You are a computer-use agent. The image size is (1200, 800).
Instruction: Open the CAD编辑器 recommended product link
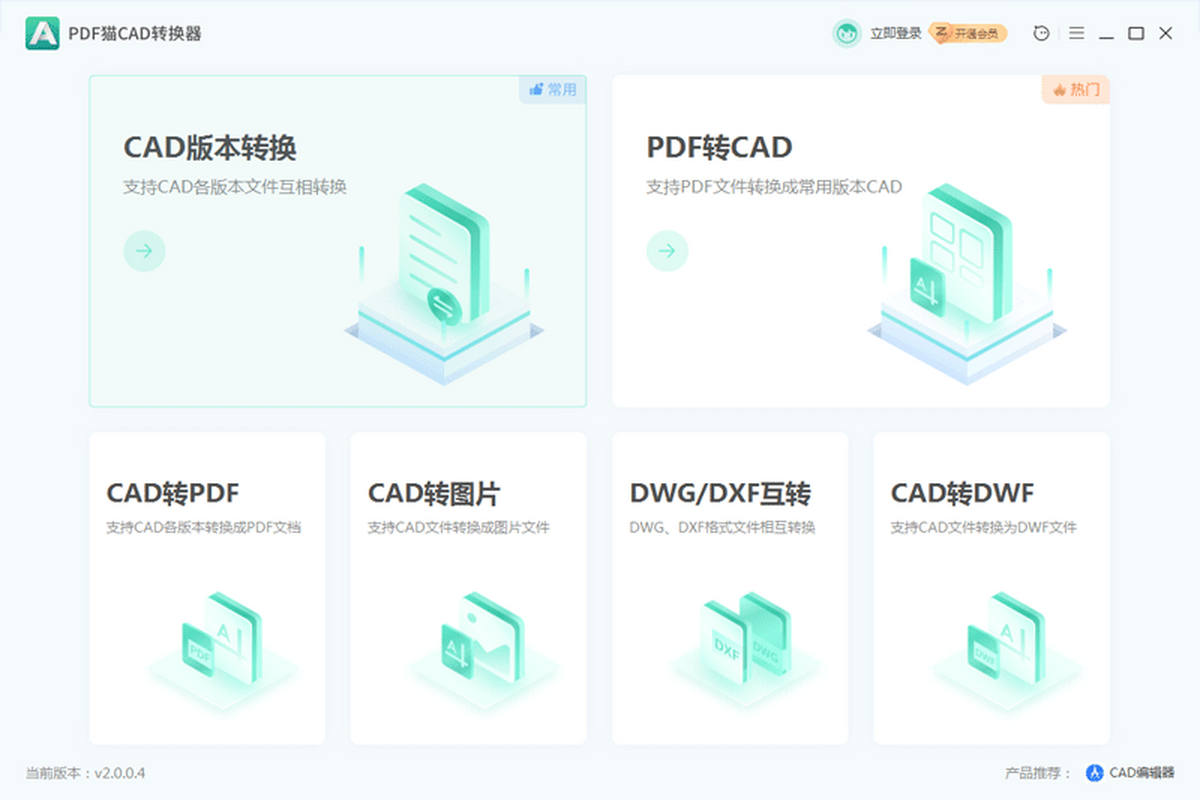1130,773
